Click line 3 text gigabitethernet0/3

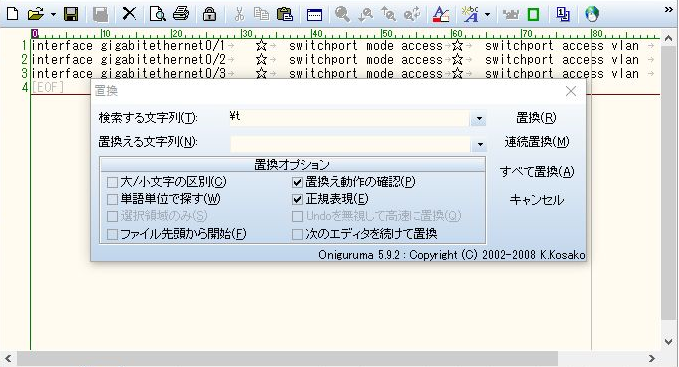point(163,73)
